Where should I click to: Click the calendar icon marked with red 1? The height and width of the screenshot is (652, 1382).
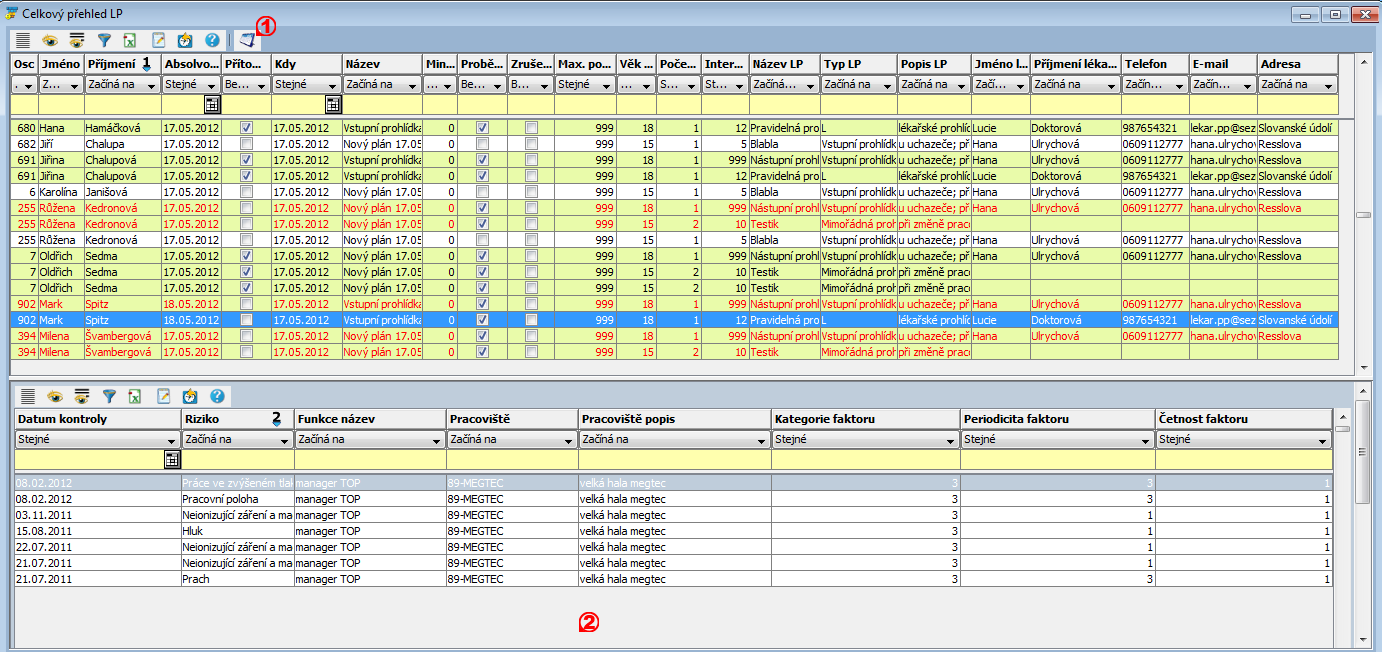click(x=246, y=41)
